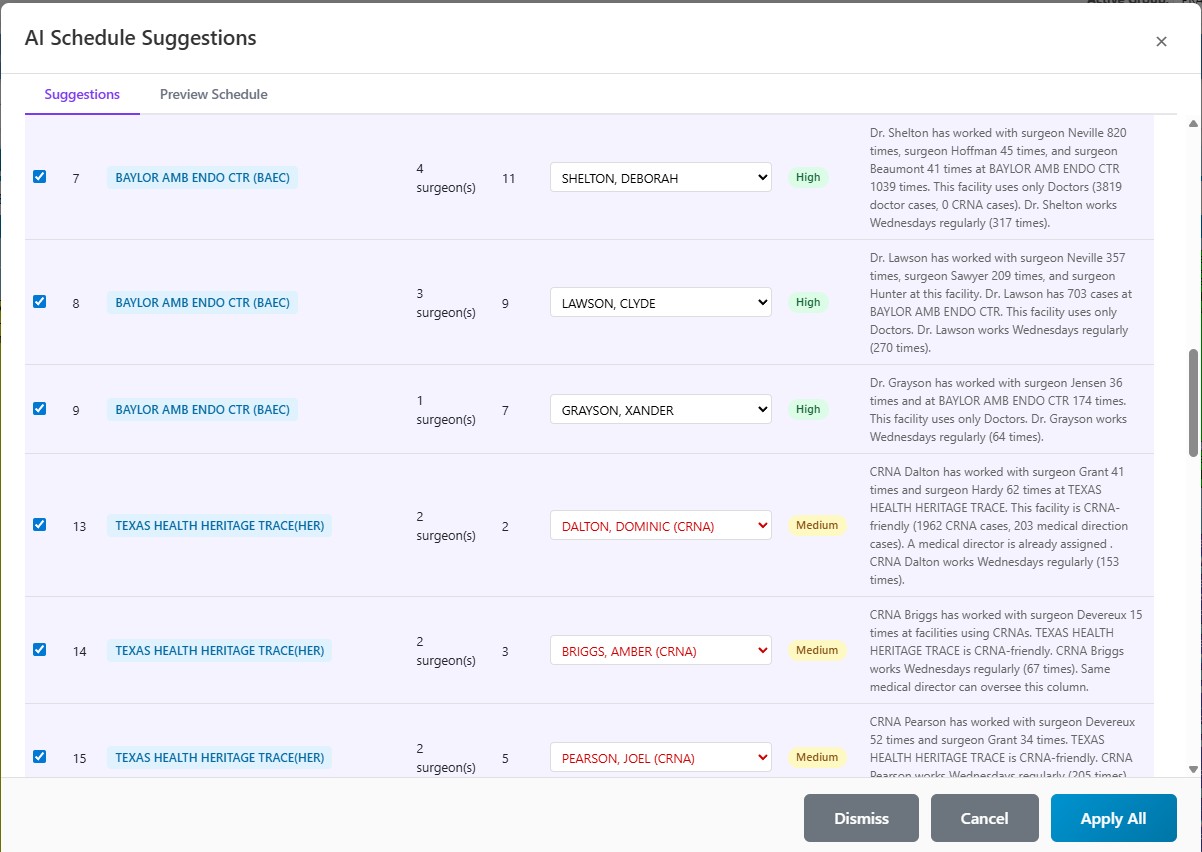The width and height of the screenshot is (1202, 852).
Task: Close the AI Schedule Suggestions dialog
Action: coord(1161,42)
